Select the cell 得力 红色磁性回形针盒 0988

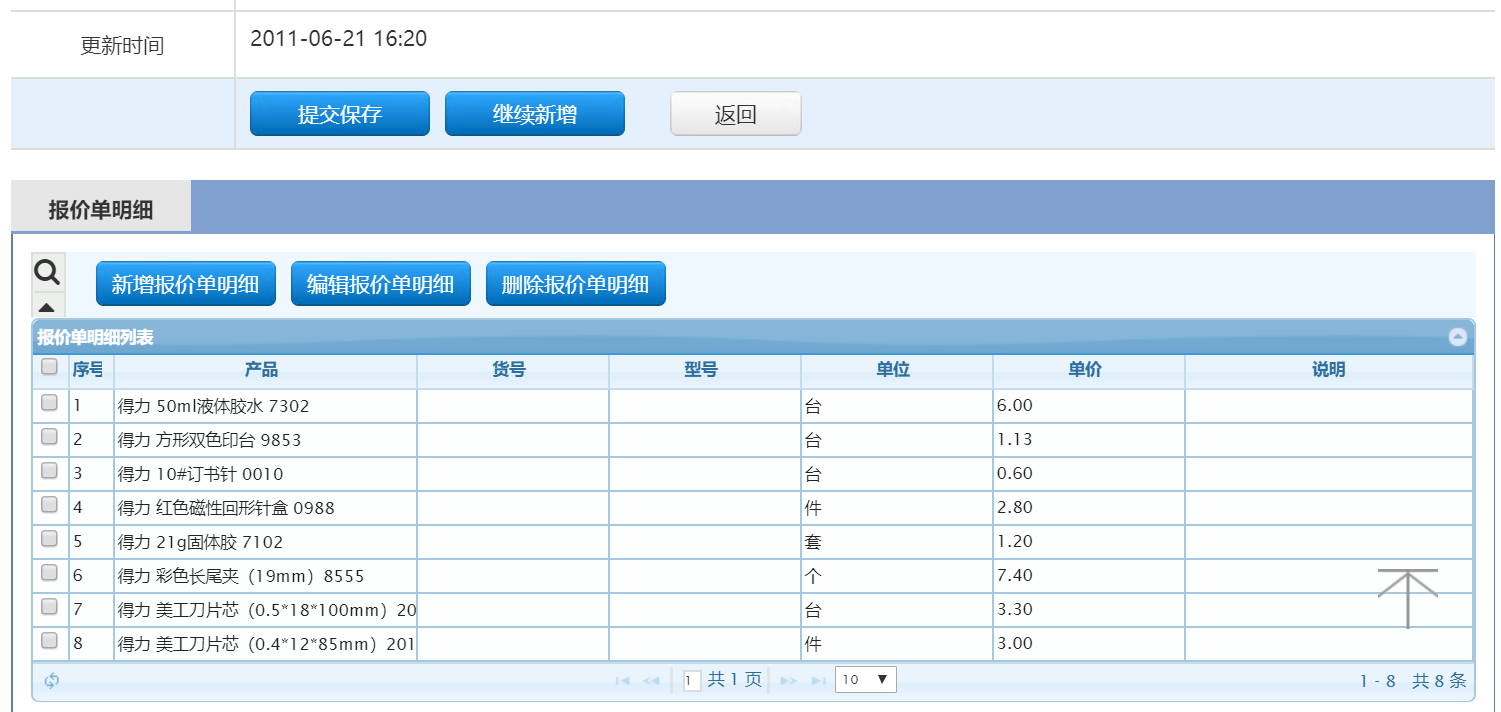265,508
